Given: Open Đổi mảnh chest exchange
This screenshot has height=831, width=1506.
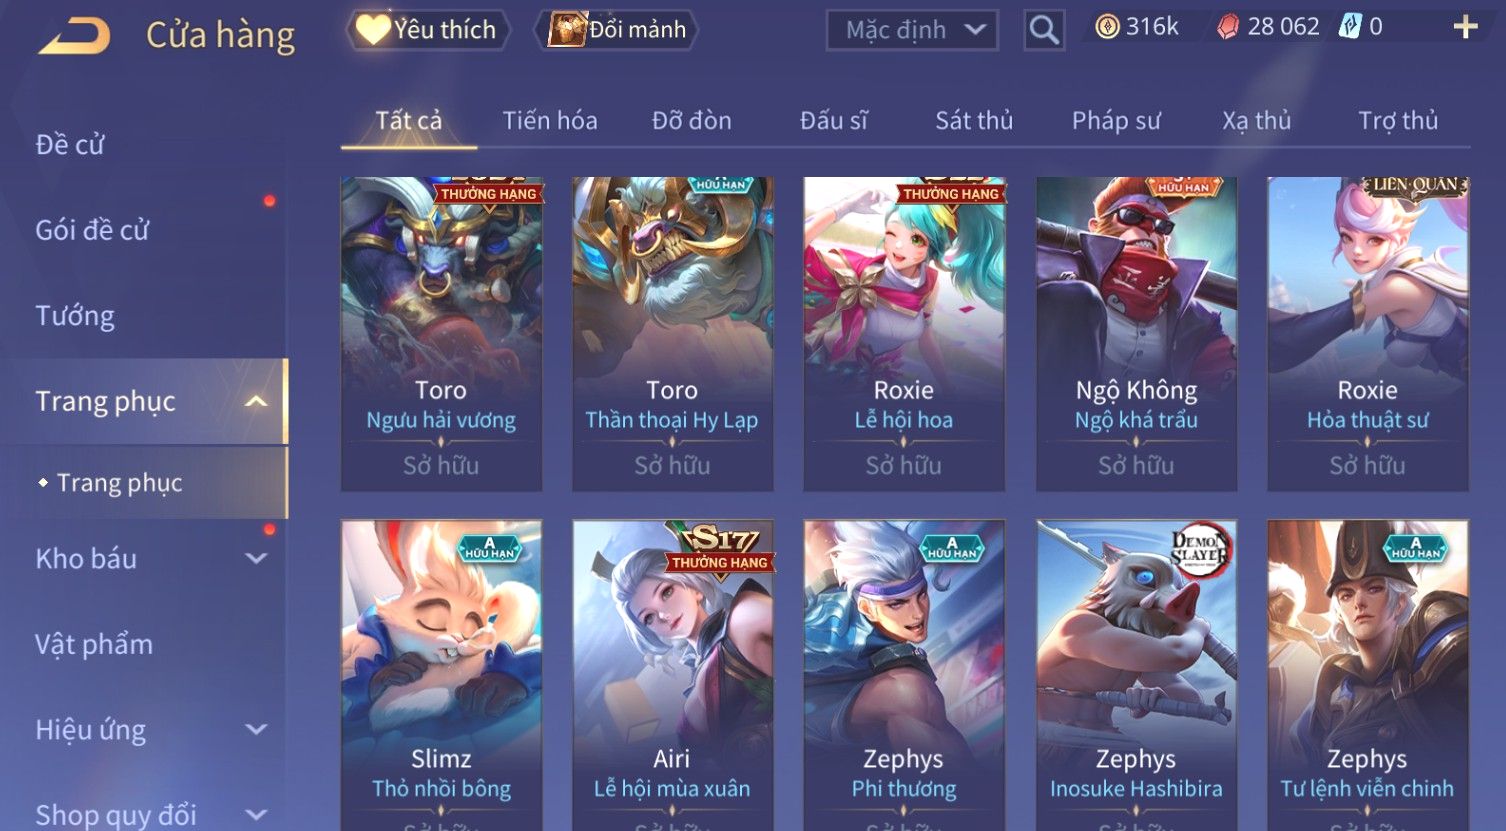Looking at the screenshot, I should (618, 30).
